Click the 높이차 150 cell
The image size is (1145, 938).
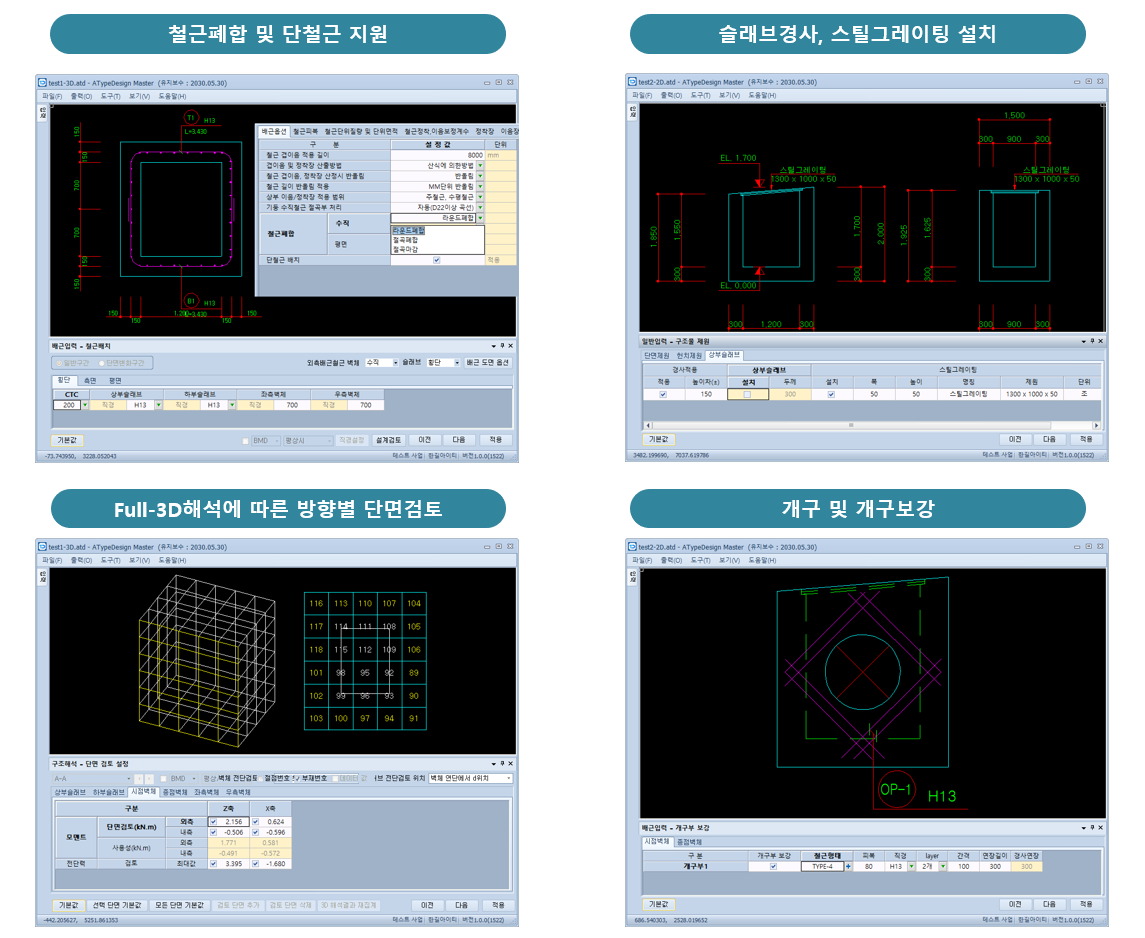click(705, 394)
